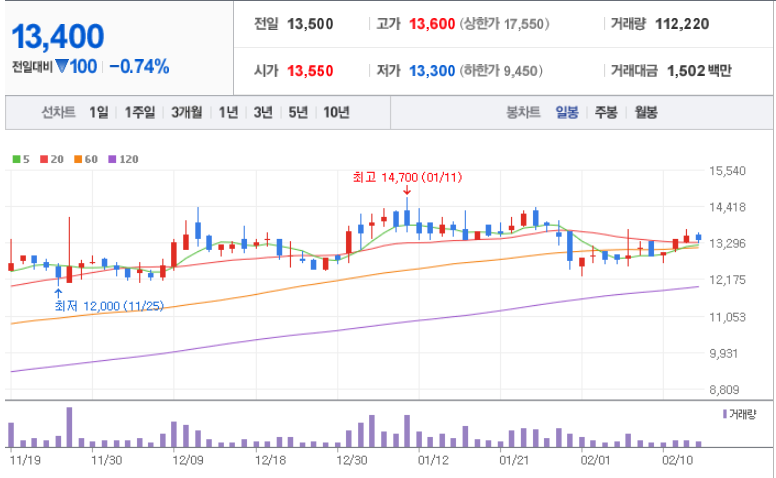This screenshot has width=776, height=478.
Task: Click the 시가 value 13,550
Action: 310,71
